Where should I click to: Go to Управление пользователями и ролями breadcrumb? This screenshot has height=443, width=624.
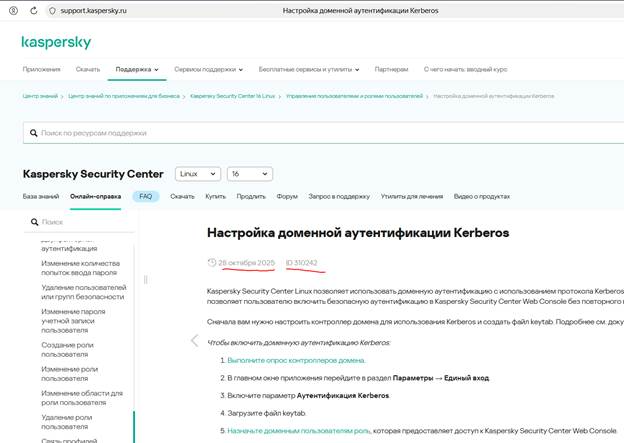click(x=354, y=96)
